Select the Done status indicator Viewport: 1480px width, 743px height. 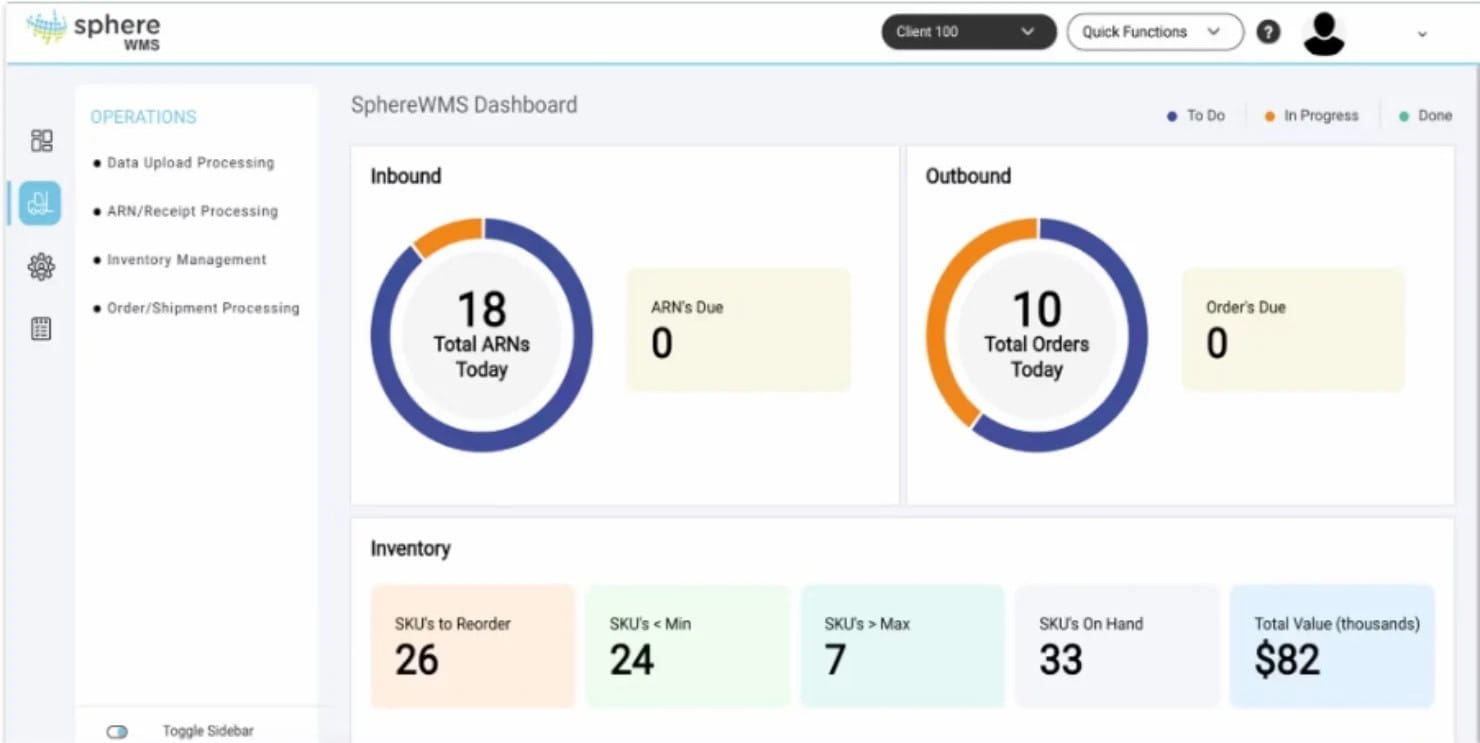(x=1402, y=115)
